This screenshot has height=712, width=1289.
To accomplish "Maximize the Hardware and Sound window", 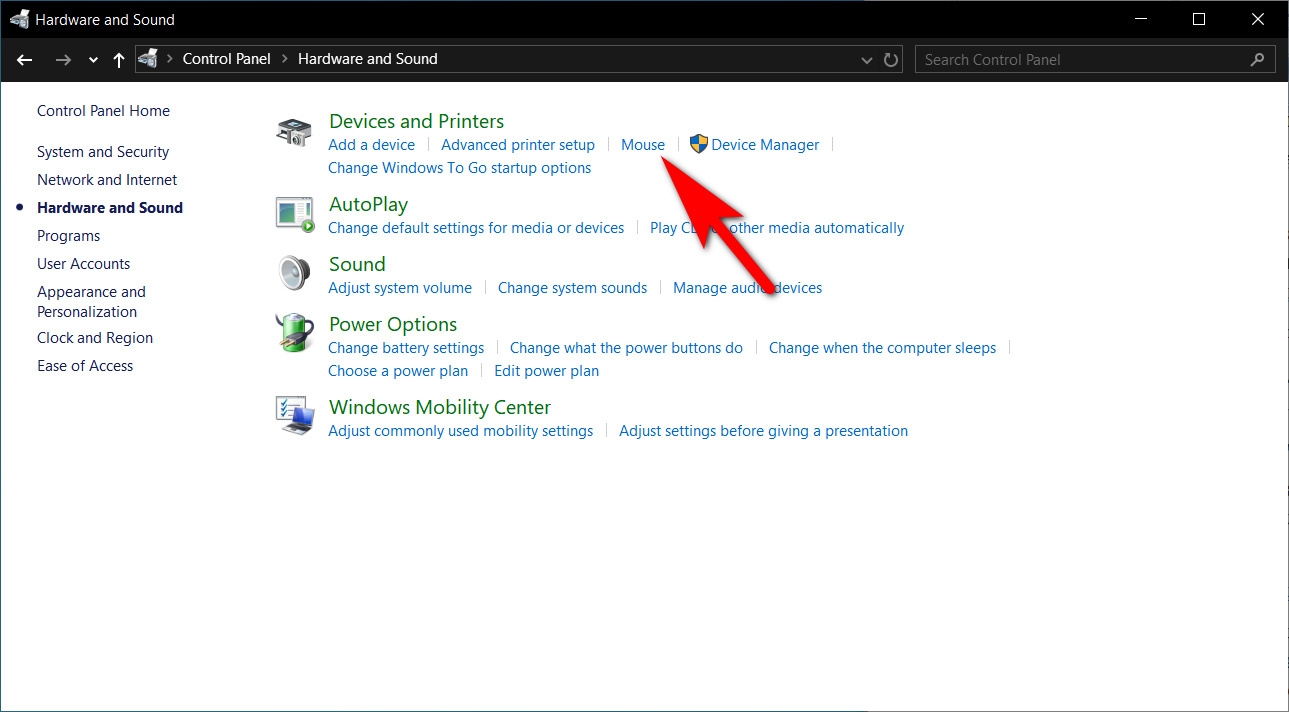I will click(x=1199, y=19).
